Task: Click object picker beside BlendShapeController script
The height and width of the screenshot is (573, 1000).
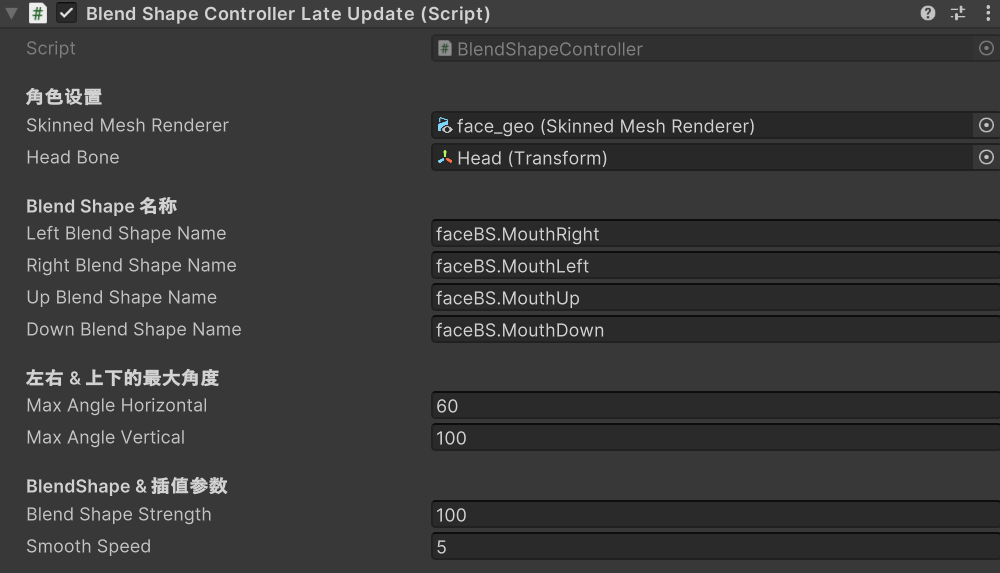Action: 986,48
